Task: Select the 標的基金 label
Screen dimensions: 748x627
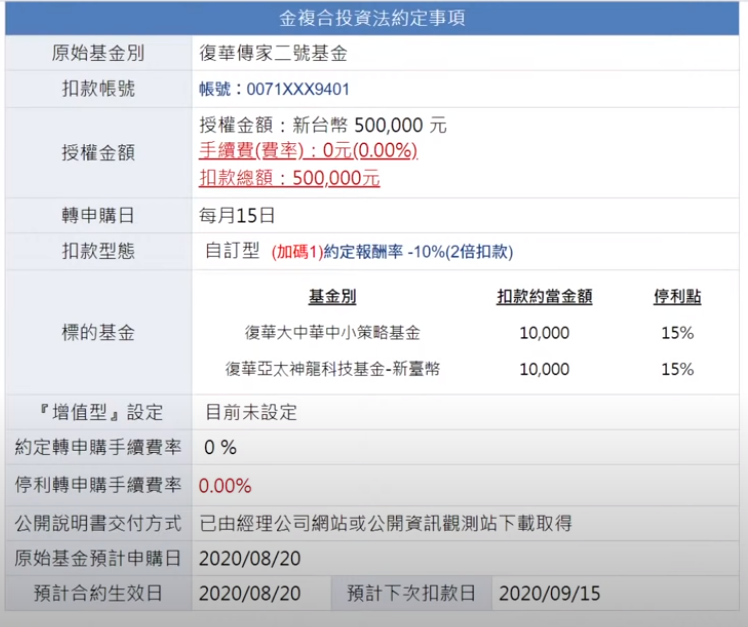Action: pos(98,333)
